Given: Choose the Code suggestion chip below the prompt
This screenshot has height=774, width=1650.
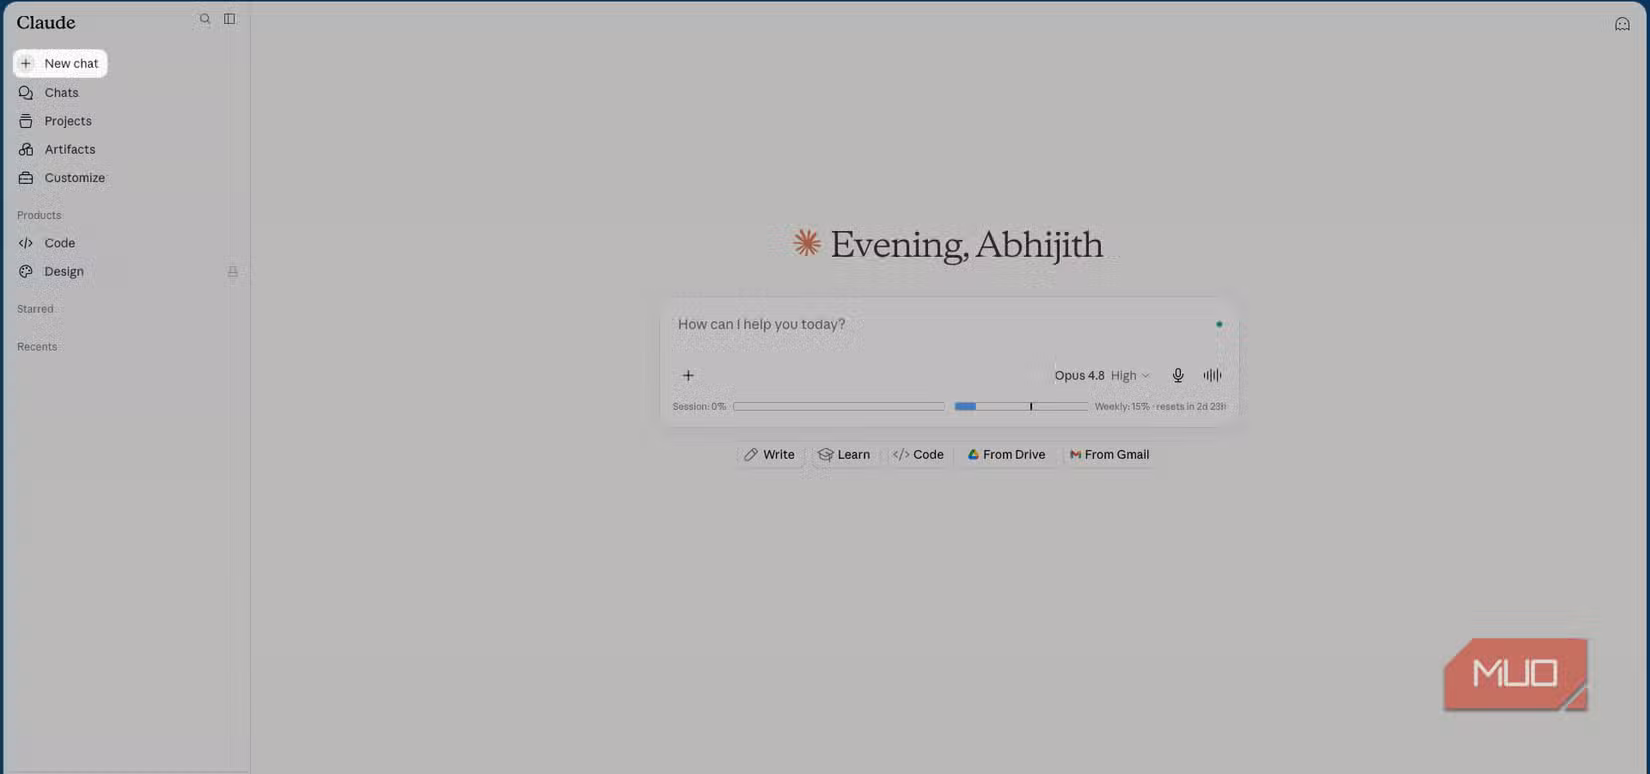Looking at the screenshot, I should point(918,455).
